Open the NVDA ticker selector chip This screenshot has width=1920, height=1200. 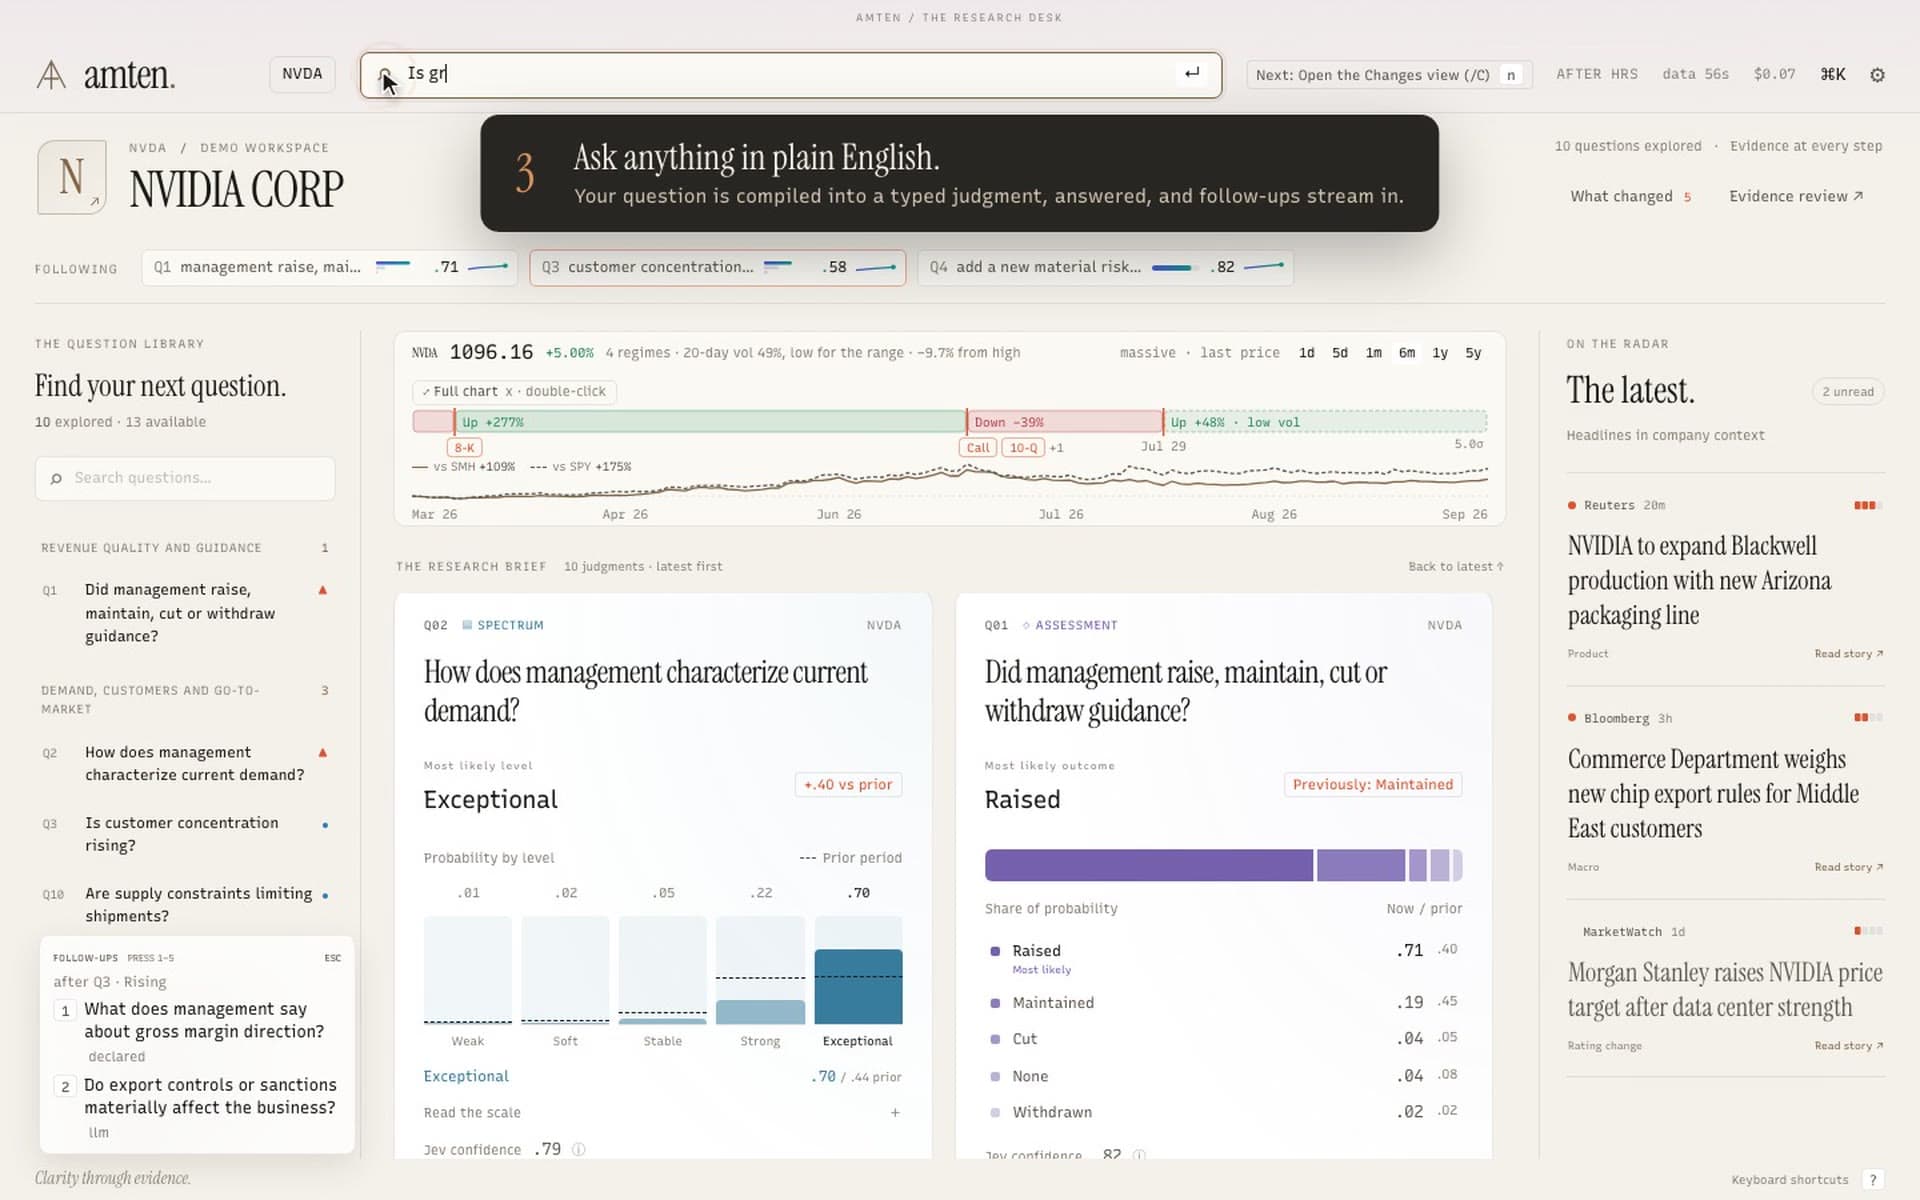coord(302,74)
